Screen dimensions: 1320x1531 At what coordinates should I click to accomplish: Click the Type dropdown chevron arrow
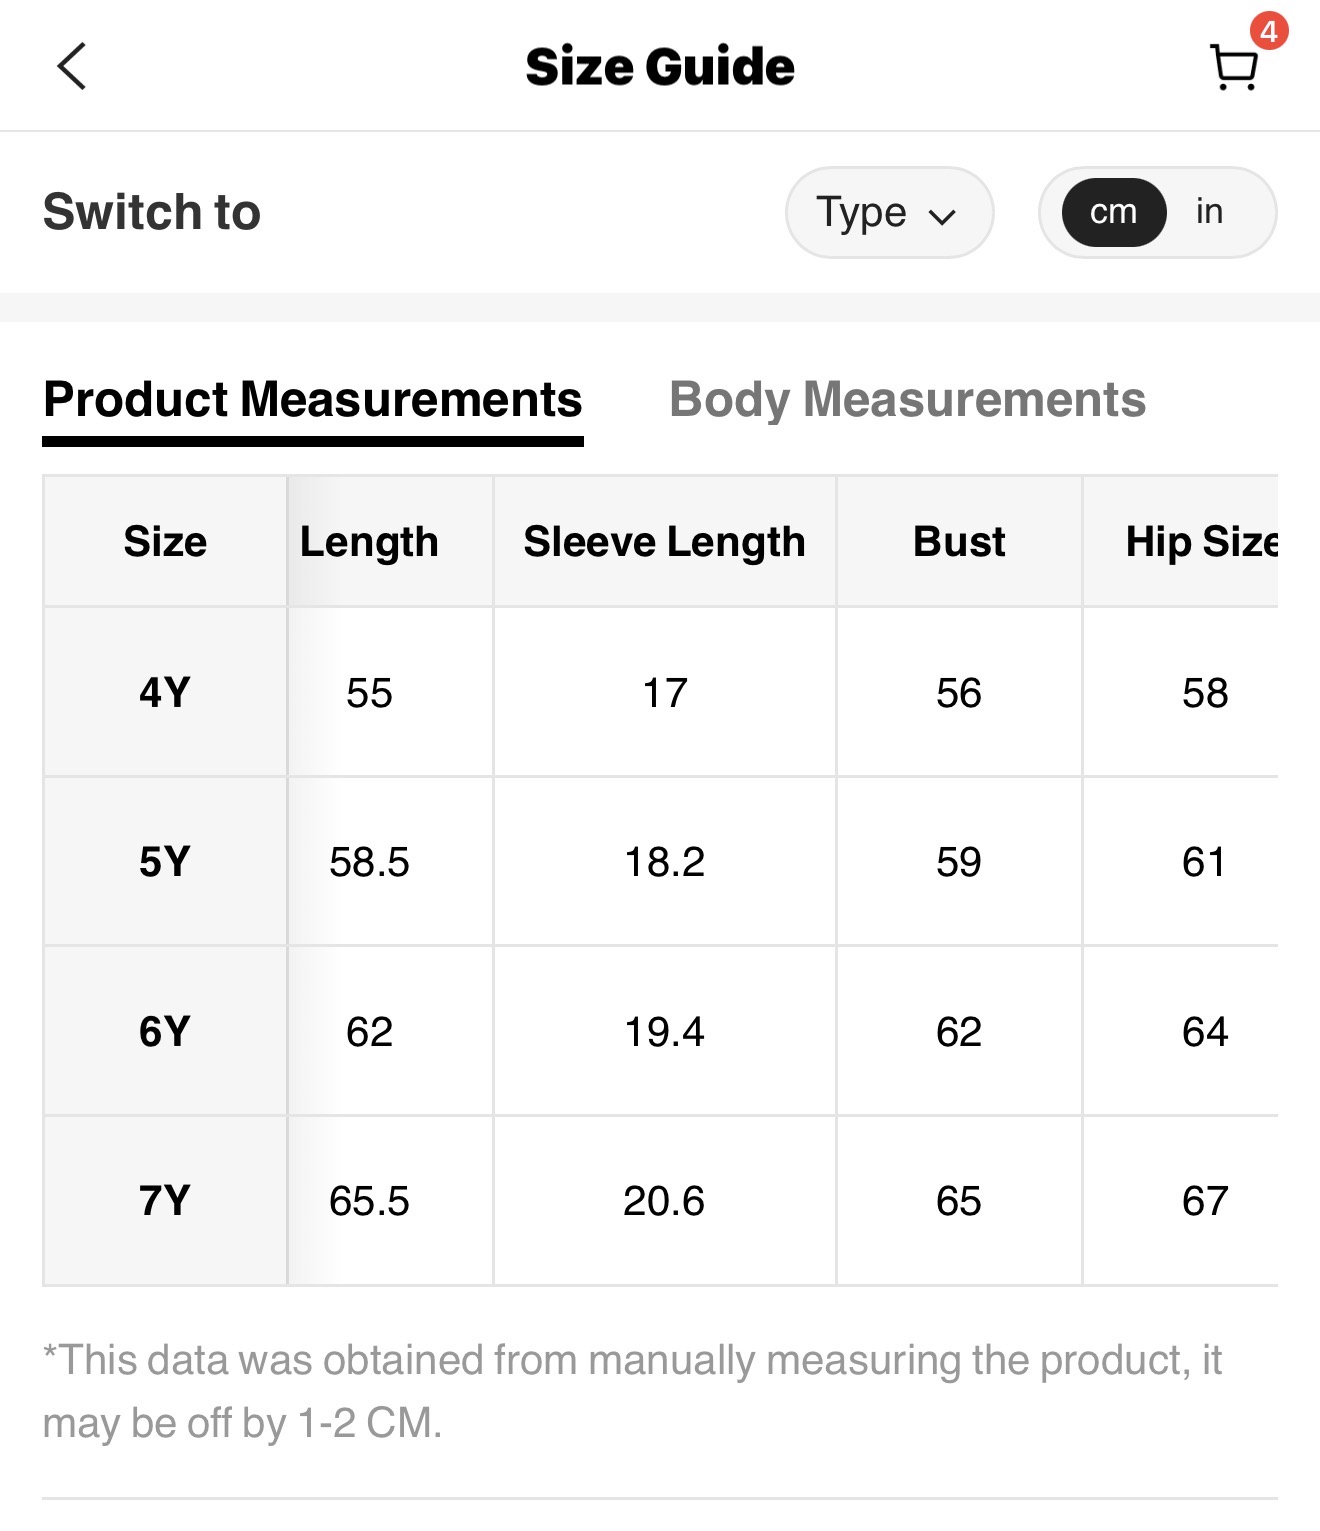942,216
